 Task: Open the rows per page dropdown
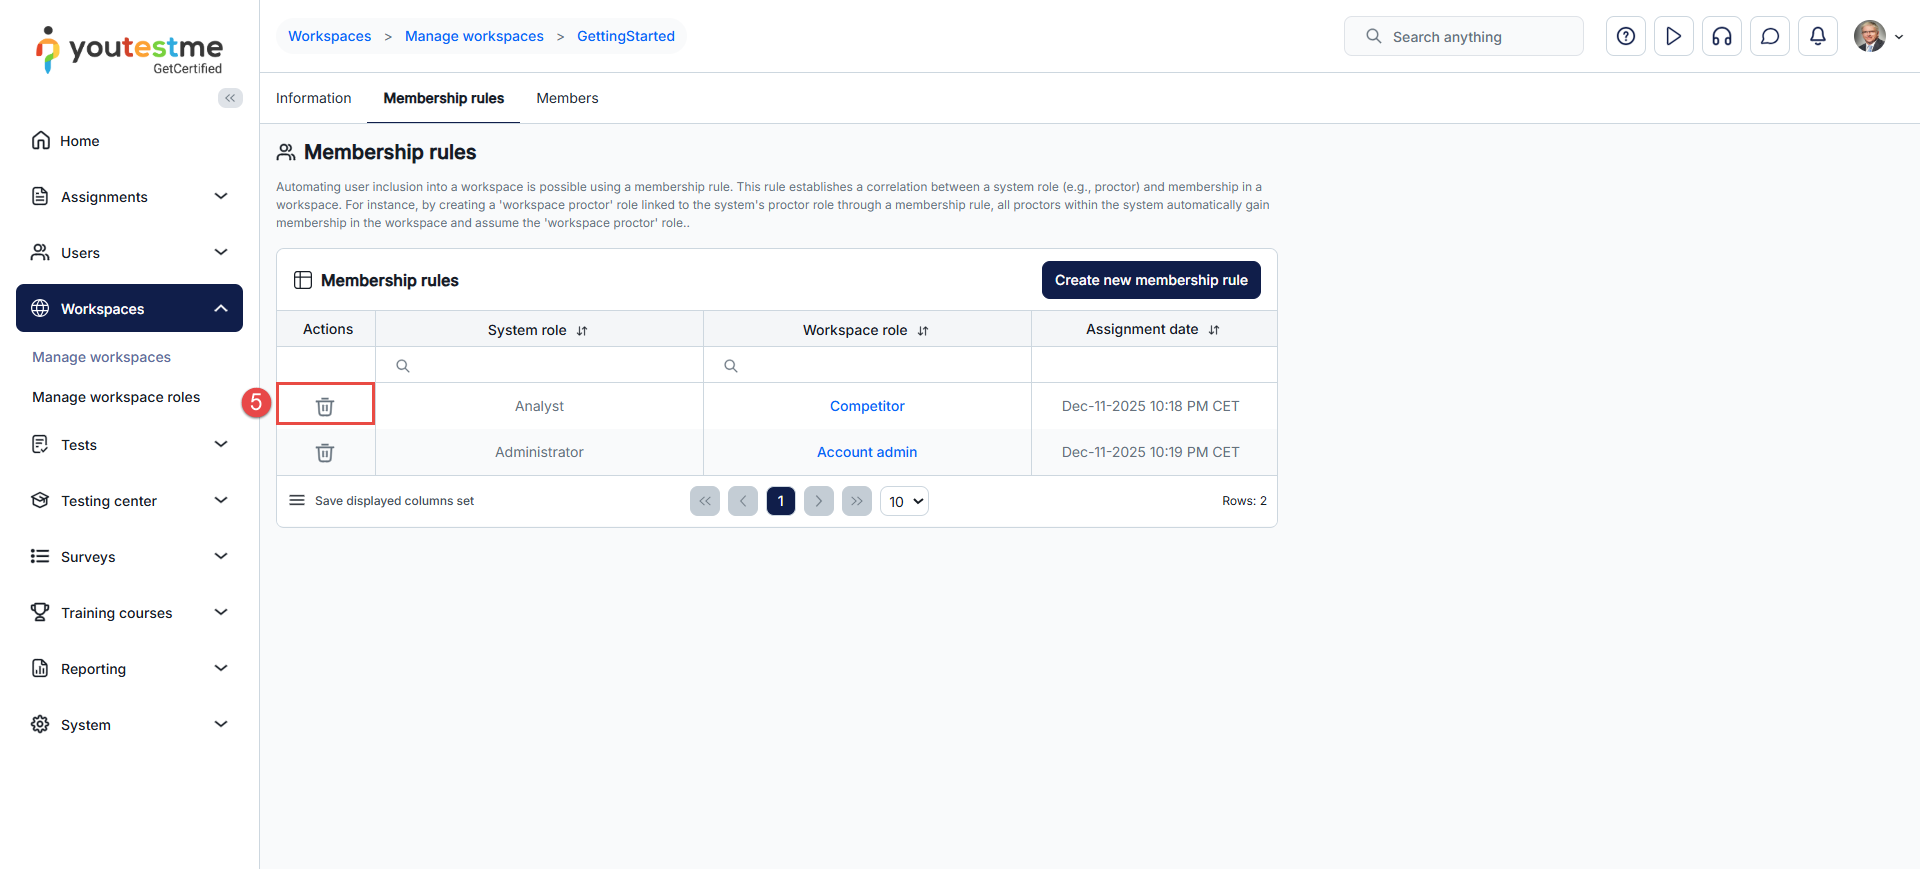pos(904,501)
